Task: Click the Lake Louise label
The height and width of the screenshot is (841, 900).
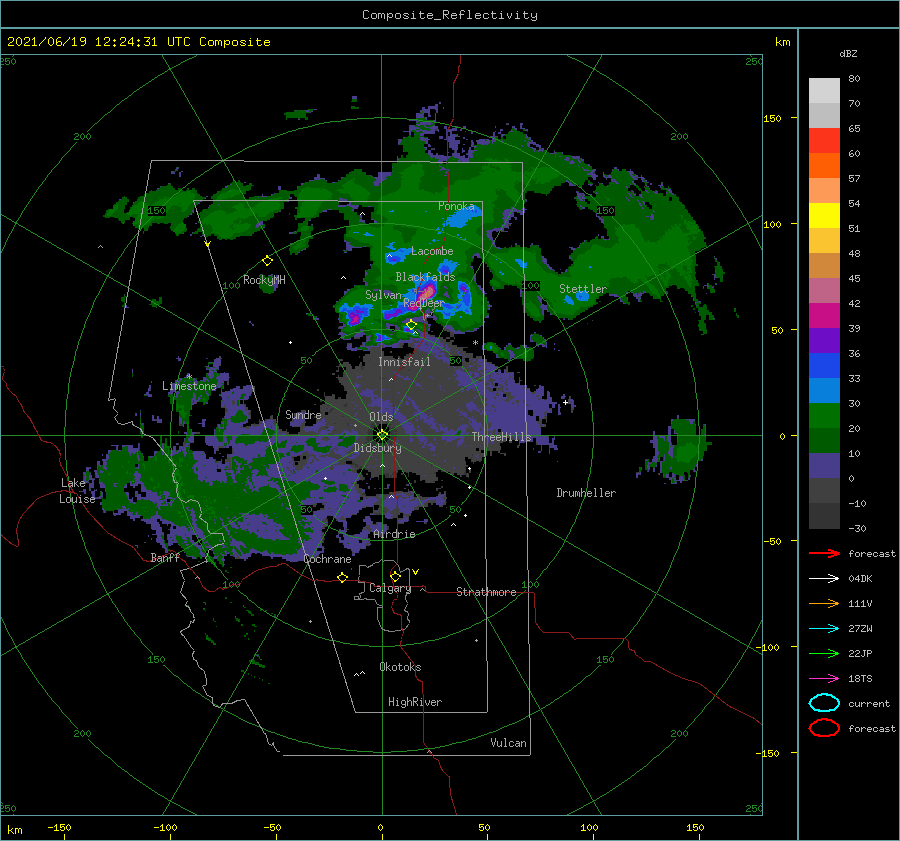Action: click(x=77, y=491)
